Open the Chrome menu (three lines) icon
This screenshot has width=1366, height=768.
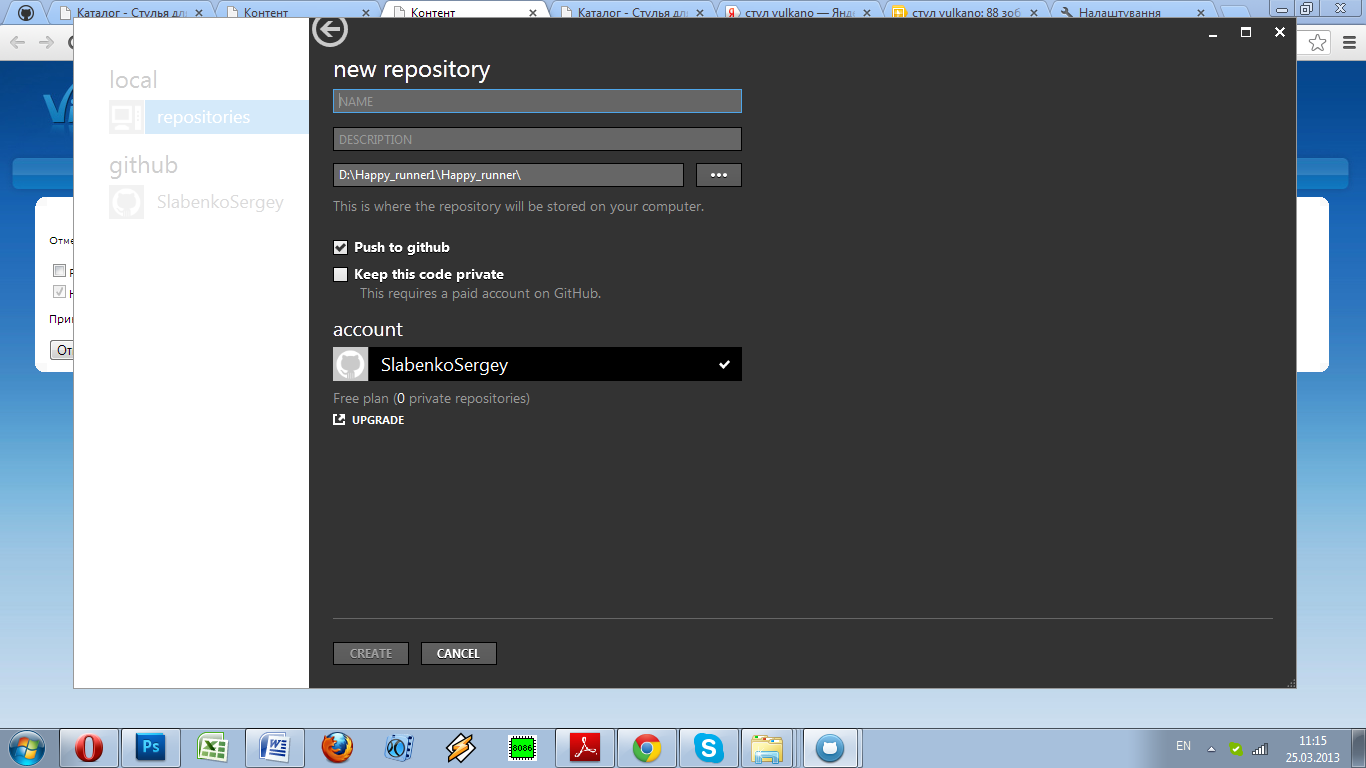point(1349,43)
